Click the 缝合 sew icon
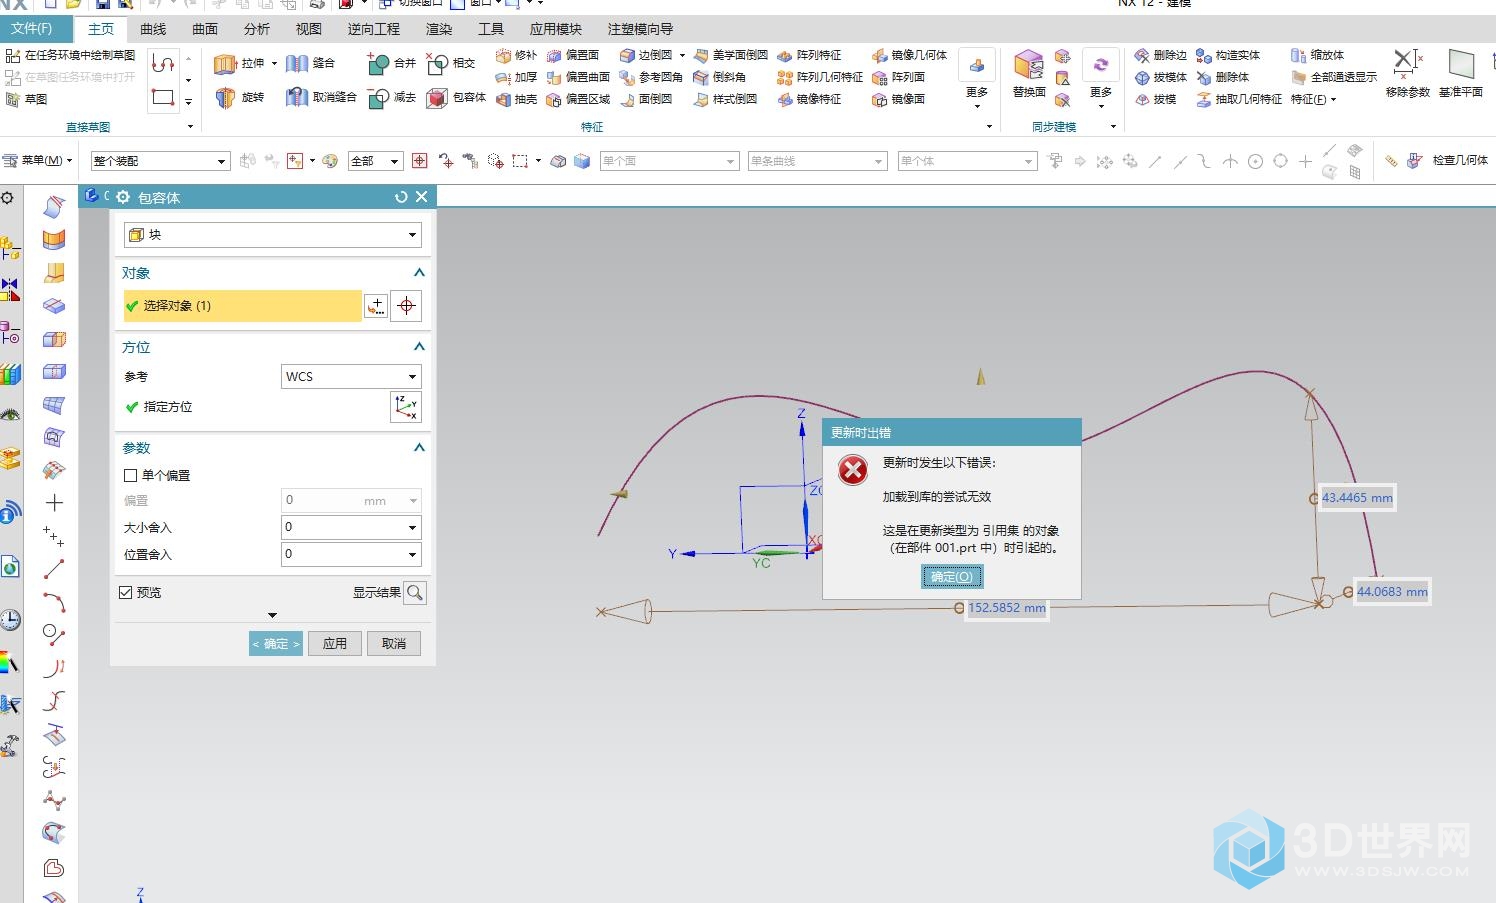Viewport: 1496px width, 903px height. 297,64
